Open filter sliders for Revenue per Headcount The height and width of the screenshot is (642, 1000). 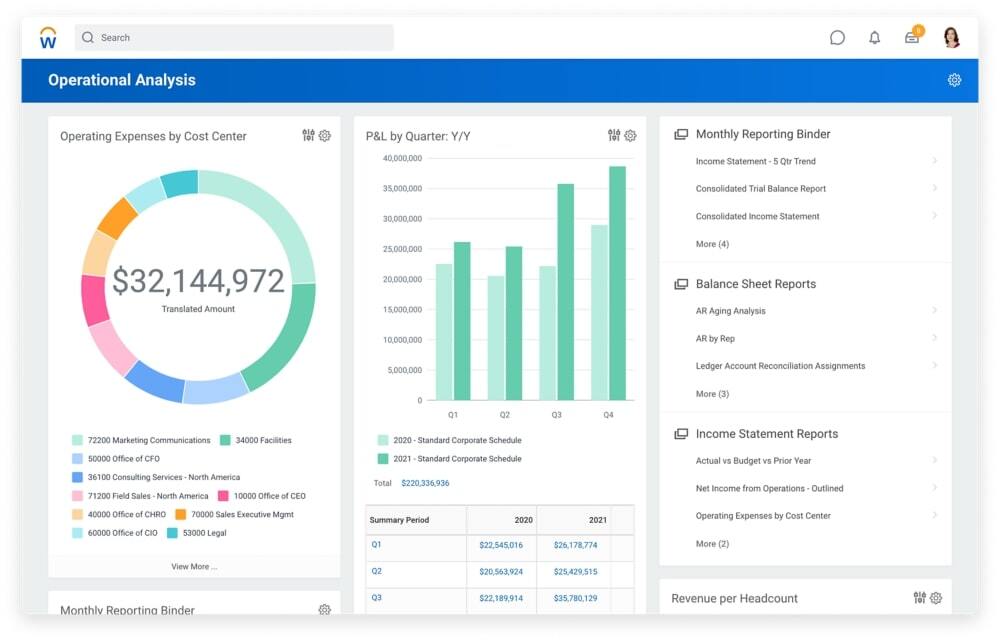click(920, 597)
